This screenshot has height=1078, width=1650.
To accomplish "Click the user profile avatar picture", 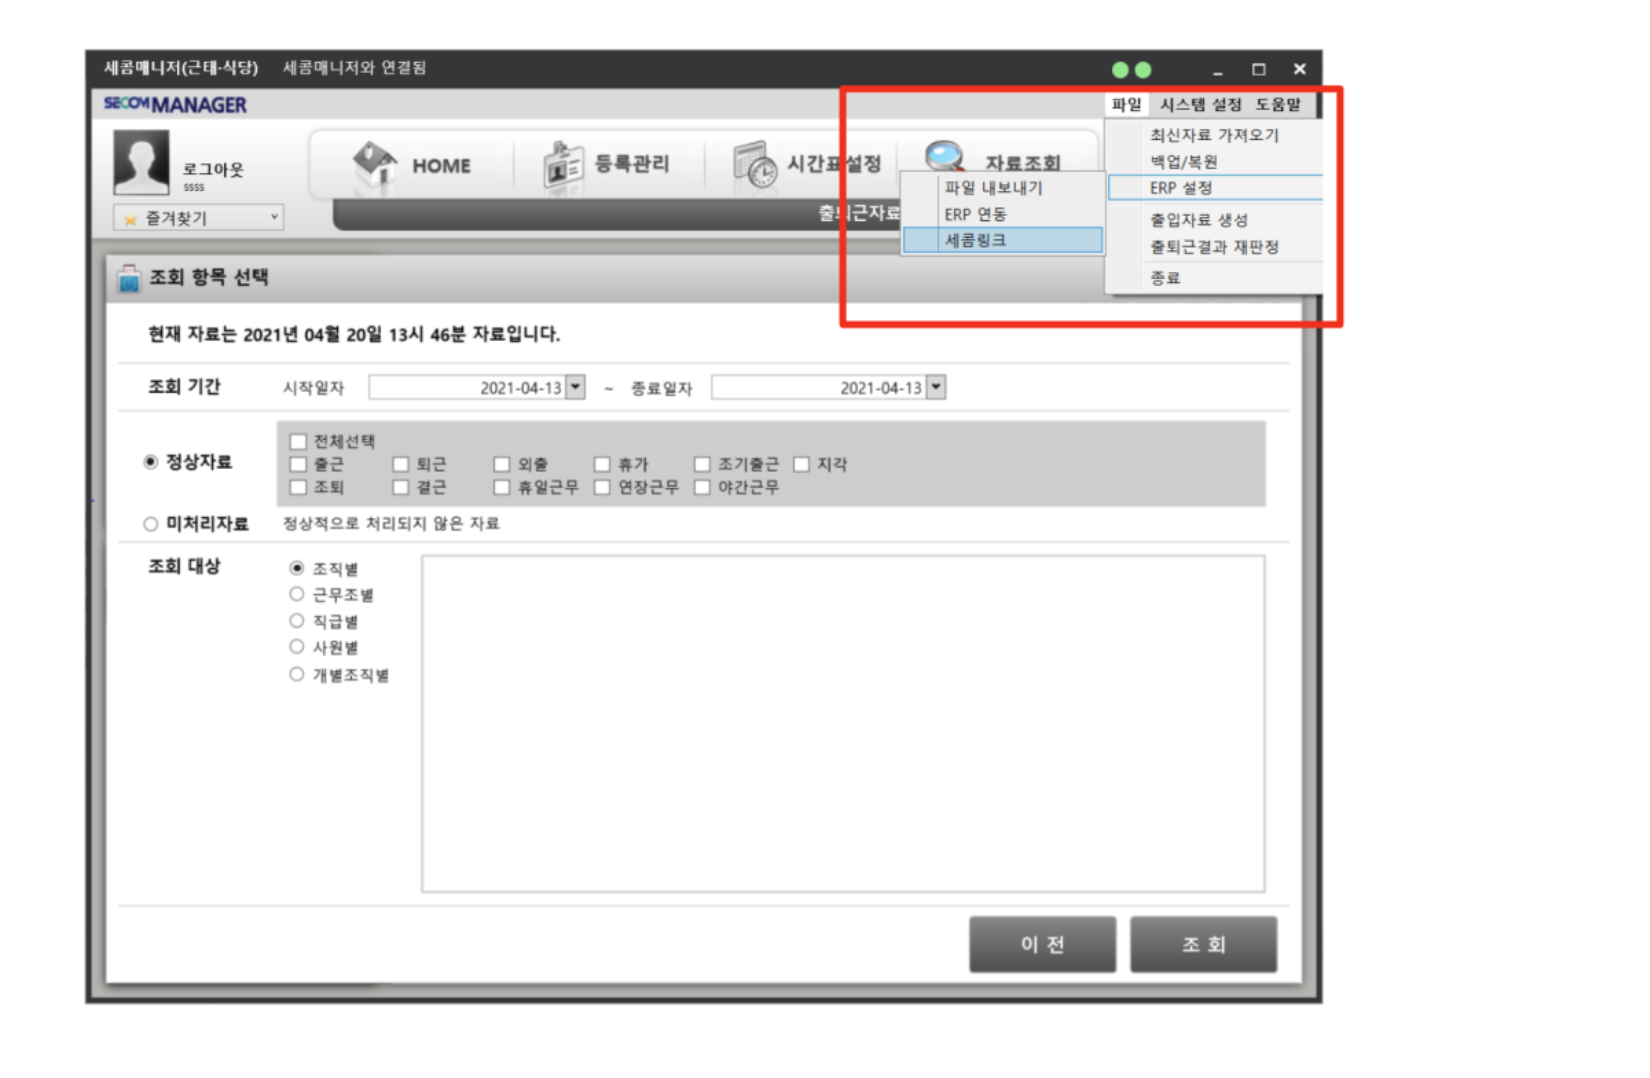I will 141,162.
